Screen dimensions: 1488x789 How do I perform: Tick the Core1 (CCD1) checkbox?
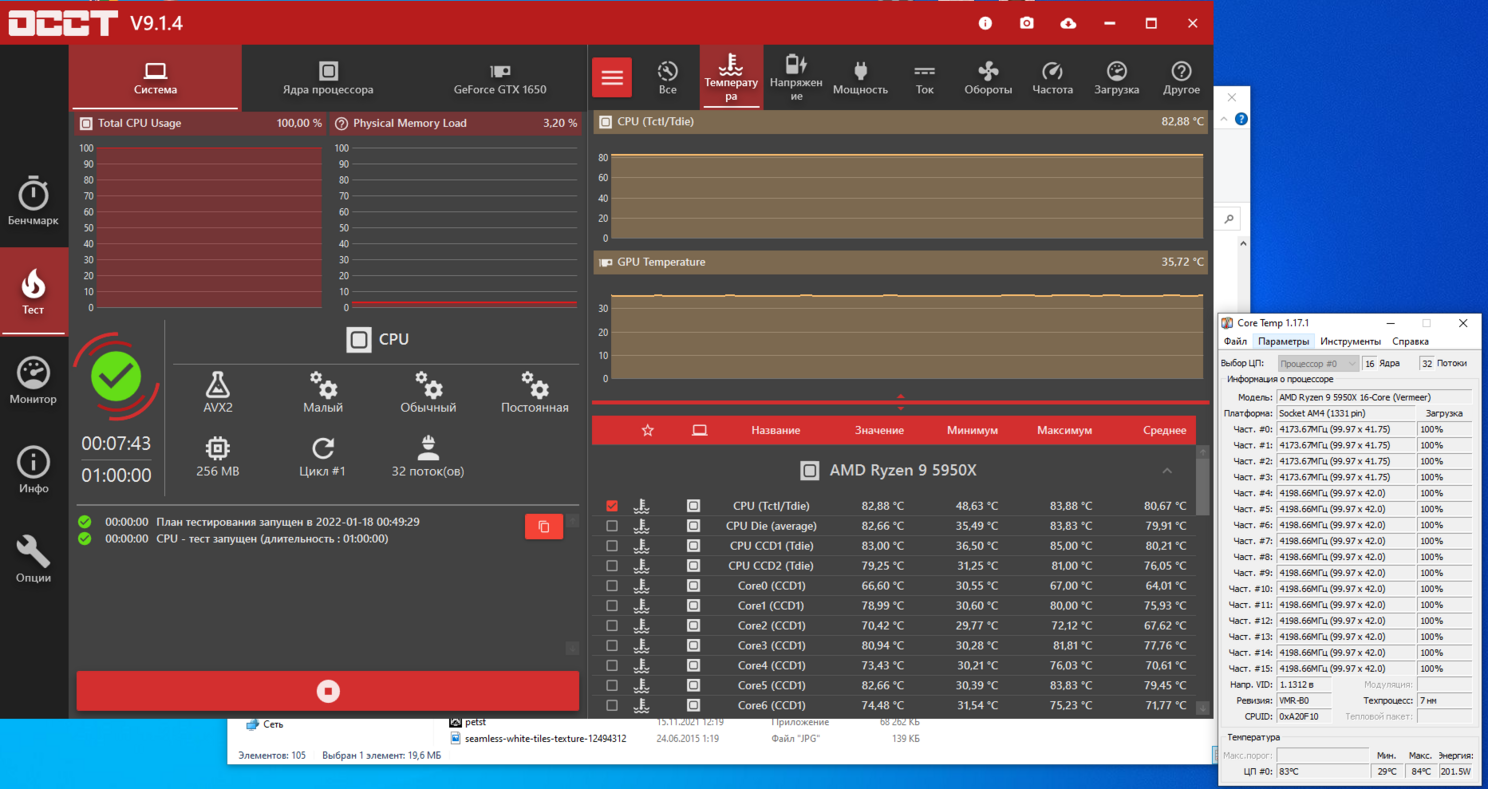click(x=612, y=606)
